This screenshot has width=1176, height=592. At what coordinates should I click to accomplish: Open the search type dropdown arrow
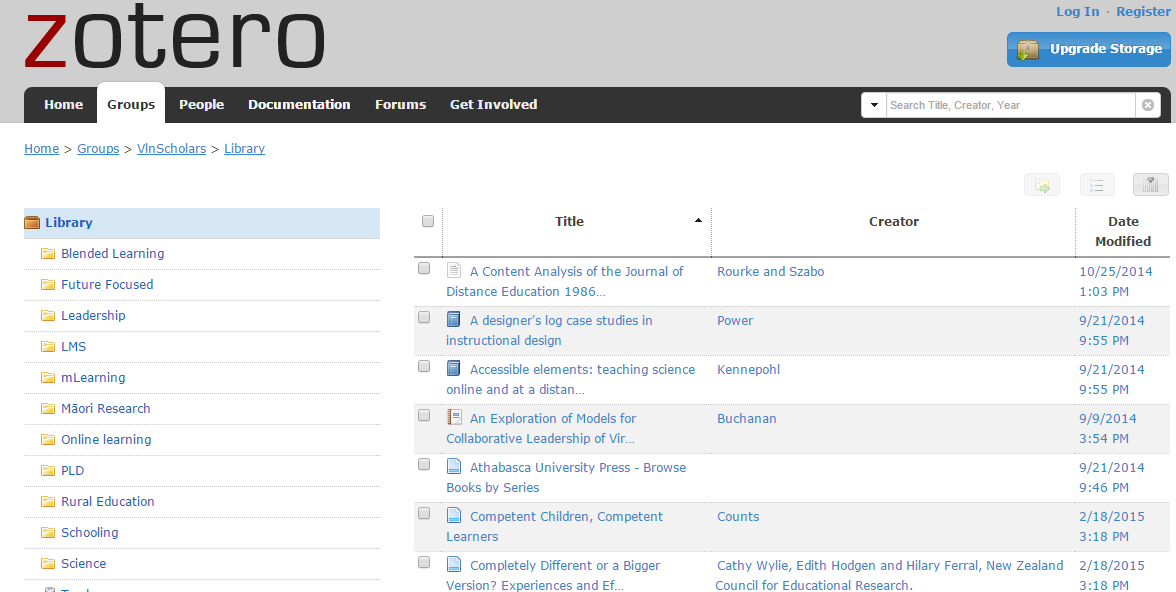point(873,104)
